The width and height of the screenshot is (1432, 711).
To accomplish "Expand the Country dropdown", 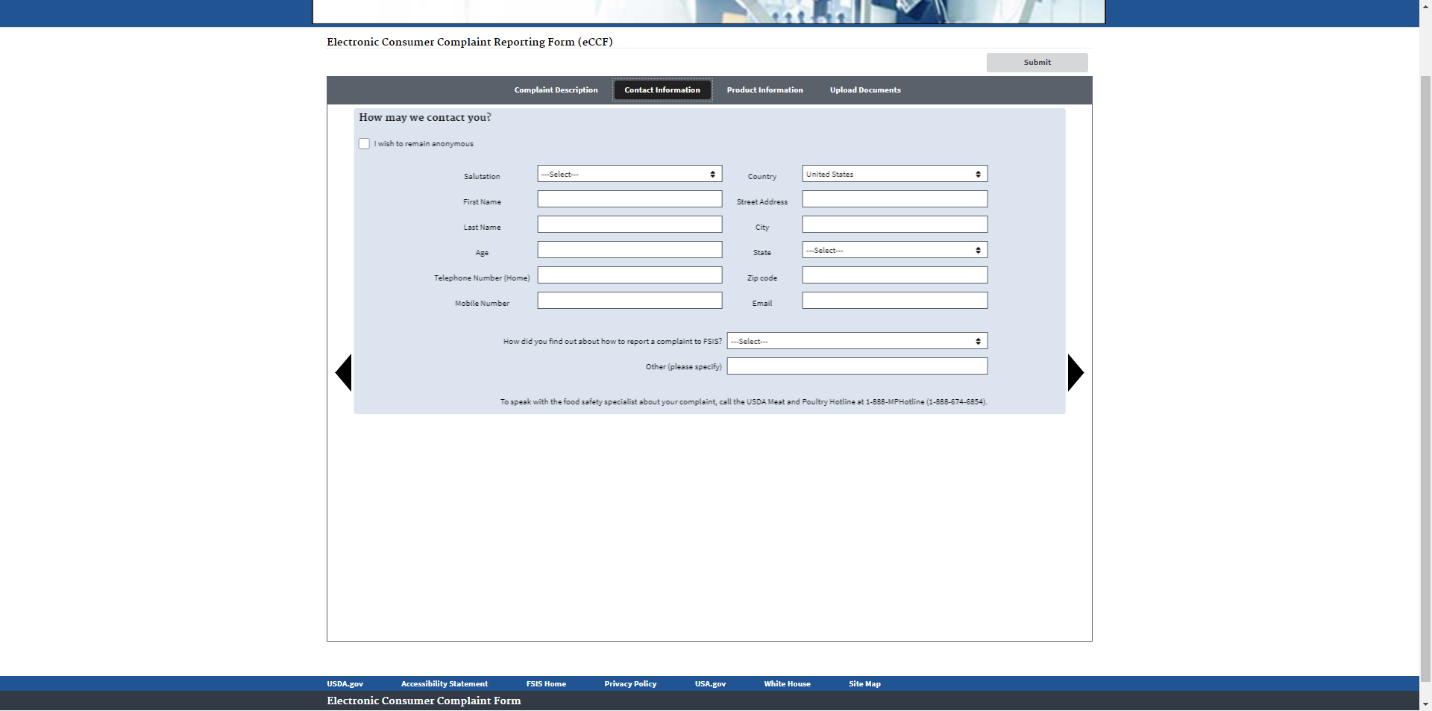I will [x=894, y=174].
